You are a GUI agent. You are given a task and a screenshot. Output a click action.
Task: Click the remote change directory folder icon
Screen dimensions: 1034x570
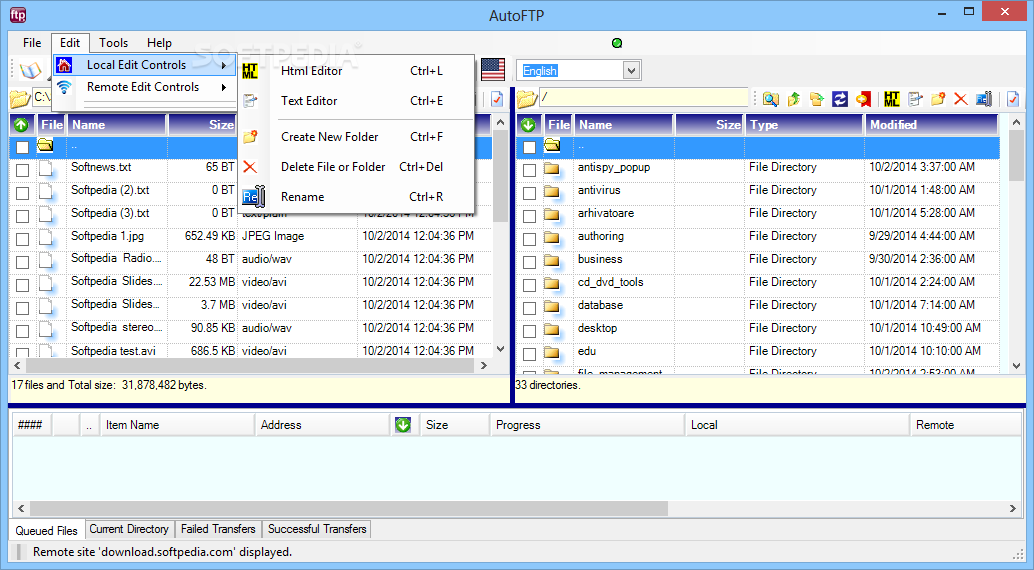(816, 99)
